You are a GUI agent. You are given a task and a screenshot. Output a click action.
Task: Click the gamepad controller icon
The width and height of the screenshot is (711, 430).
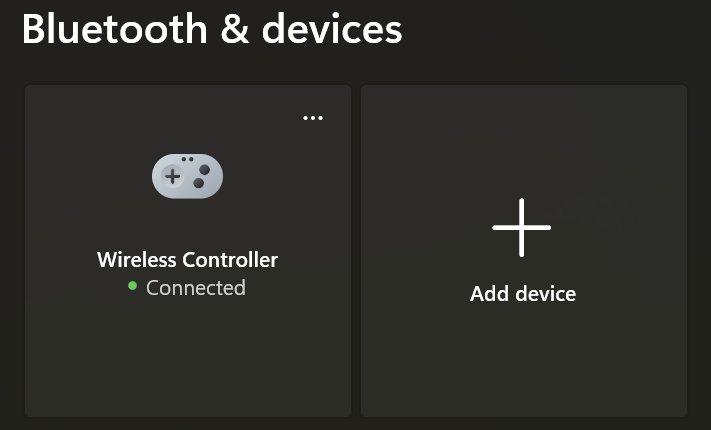click(187, 176)
